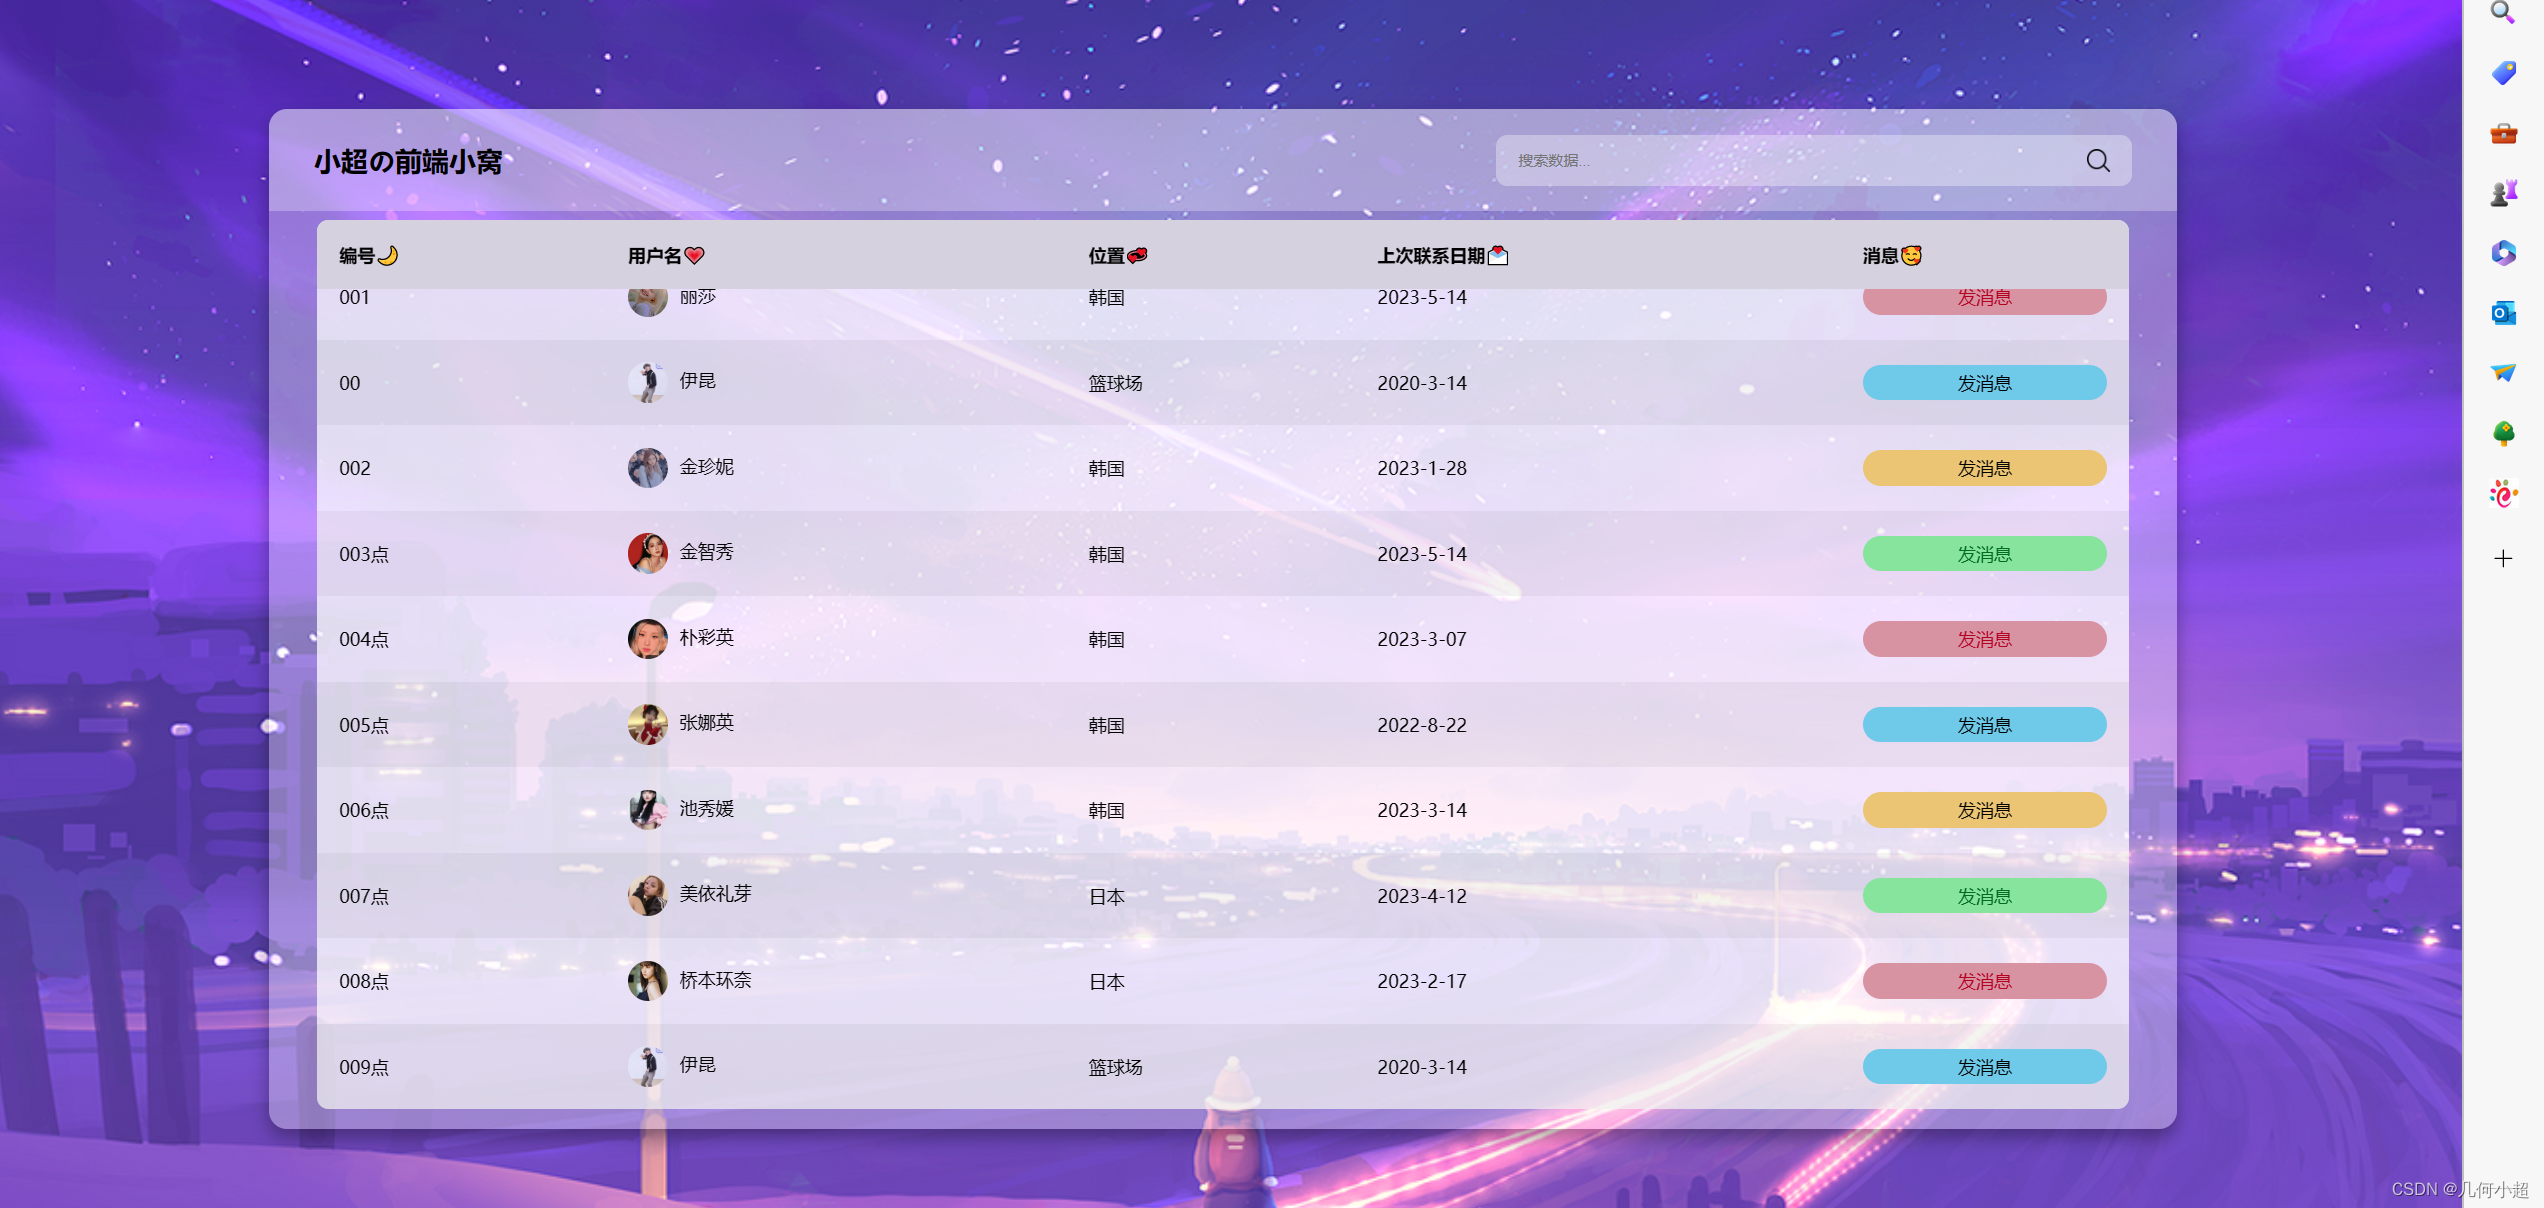Select username 朴彩英
The height and width of the screenshot is (1208, 2544).
pos(707,638)
